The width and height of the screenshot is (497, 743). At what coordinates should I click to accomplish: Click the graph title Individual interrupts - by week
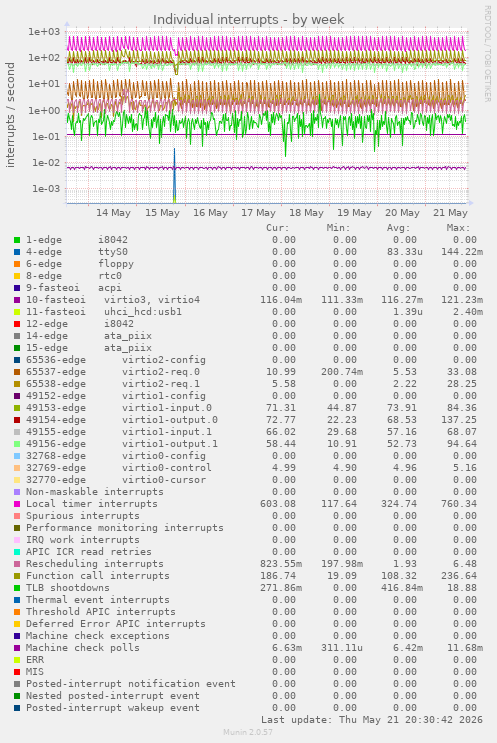click(x=248, y=19)
